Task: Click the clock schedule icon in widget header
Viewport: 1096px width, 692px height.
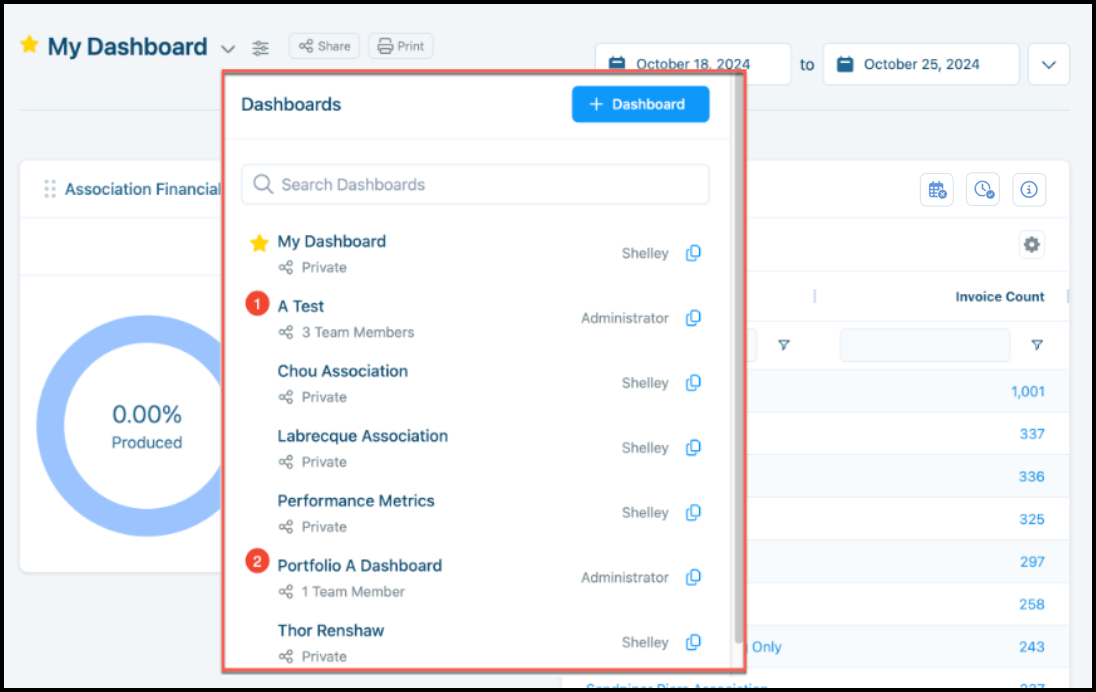Action: [983, 189]
